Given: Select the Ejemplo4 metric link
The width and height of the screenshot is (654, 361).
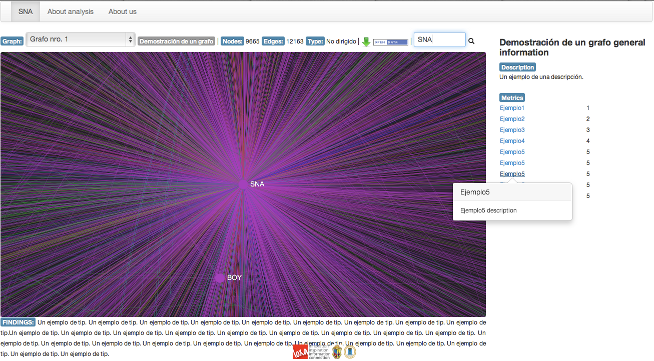Looking at the screenshot, I should pyautogui.click(x=512, y=141).
